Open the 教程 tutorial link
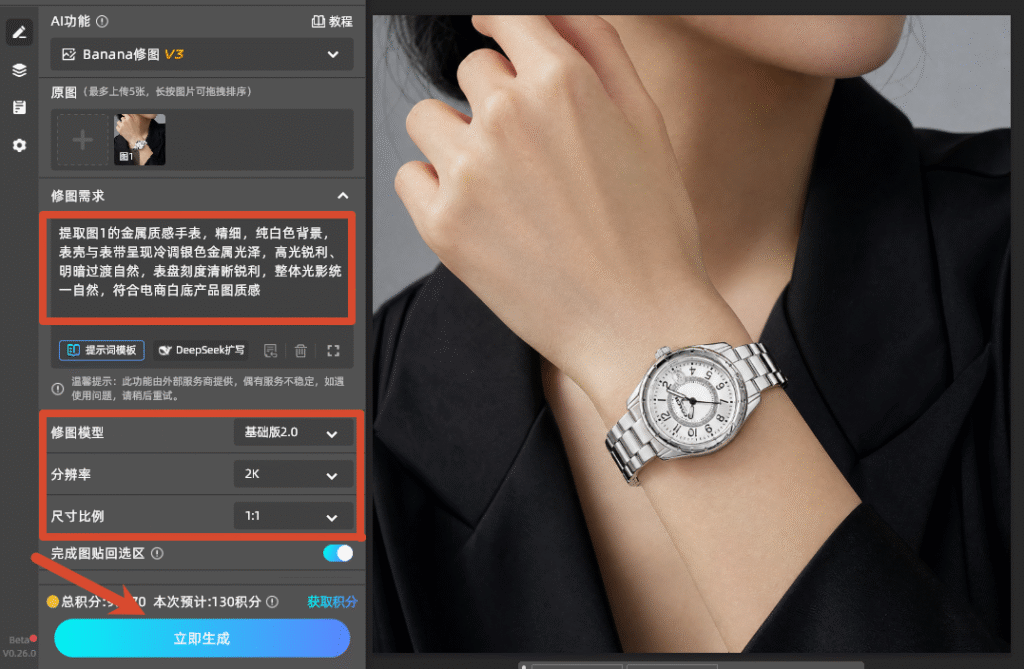The image size is (1024, 669). click(x=332, y=22)
